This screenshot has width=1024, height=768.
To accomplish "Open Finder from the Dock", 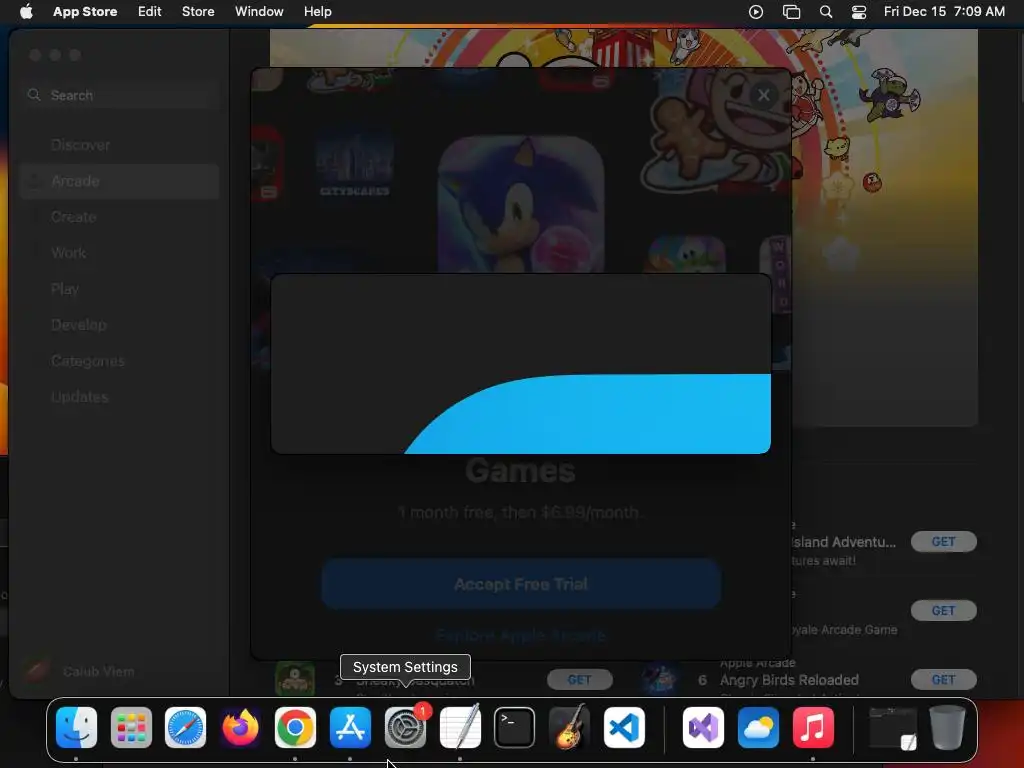I will point(76,727).
